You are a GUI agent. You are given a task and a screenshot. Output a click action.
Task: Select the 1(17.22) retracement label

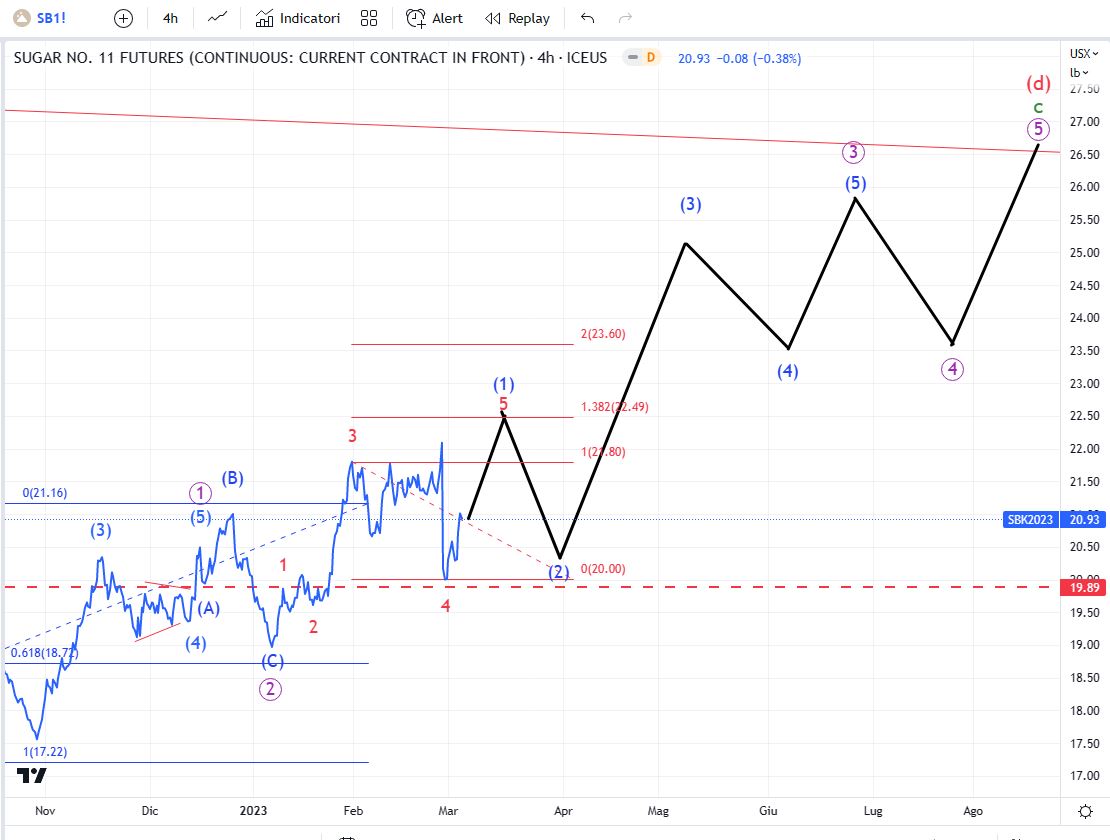coord(45,752)
